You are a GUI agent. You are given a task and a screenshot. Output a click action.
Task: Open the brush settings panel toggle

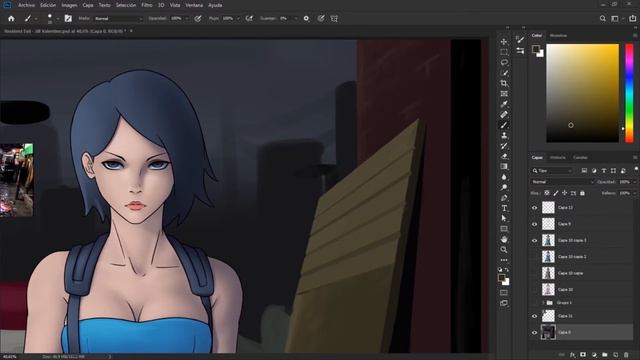click(68, 18)
